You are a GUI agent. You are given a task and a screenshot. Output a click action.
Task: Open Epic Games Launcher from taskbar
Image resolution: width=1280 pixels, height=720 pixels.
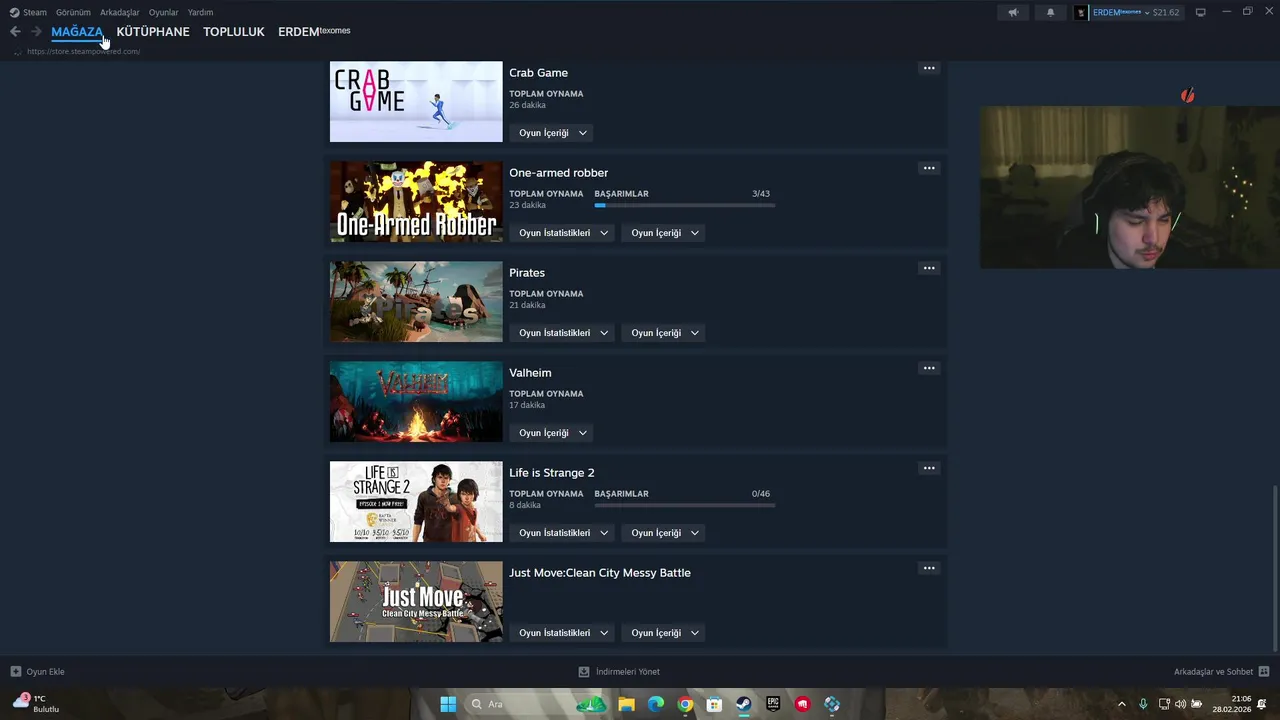pyautogui.click(x=773, y=704)
